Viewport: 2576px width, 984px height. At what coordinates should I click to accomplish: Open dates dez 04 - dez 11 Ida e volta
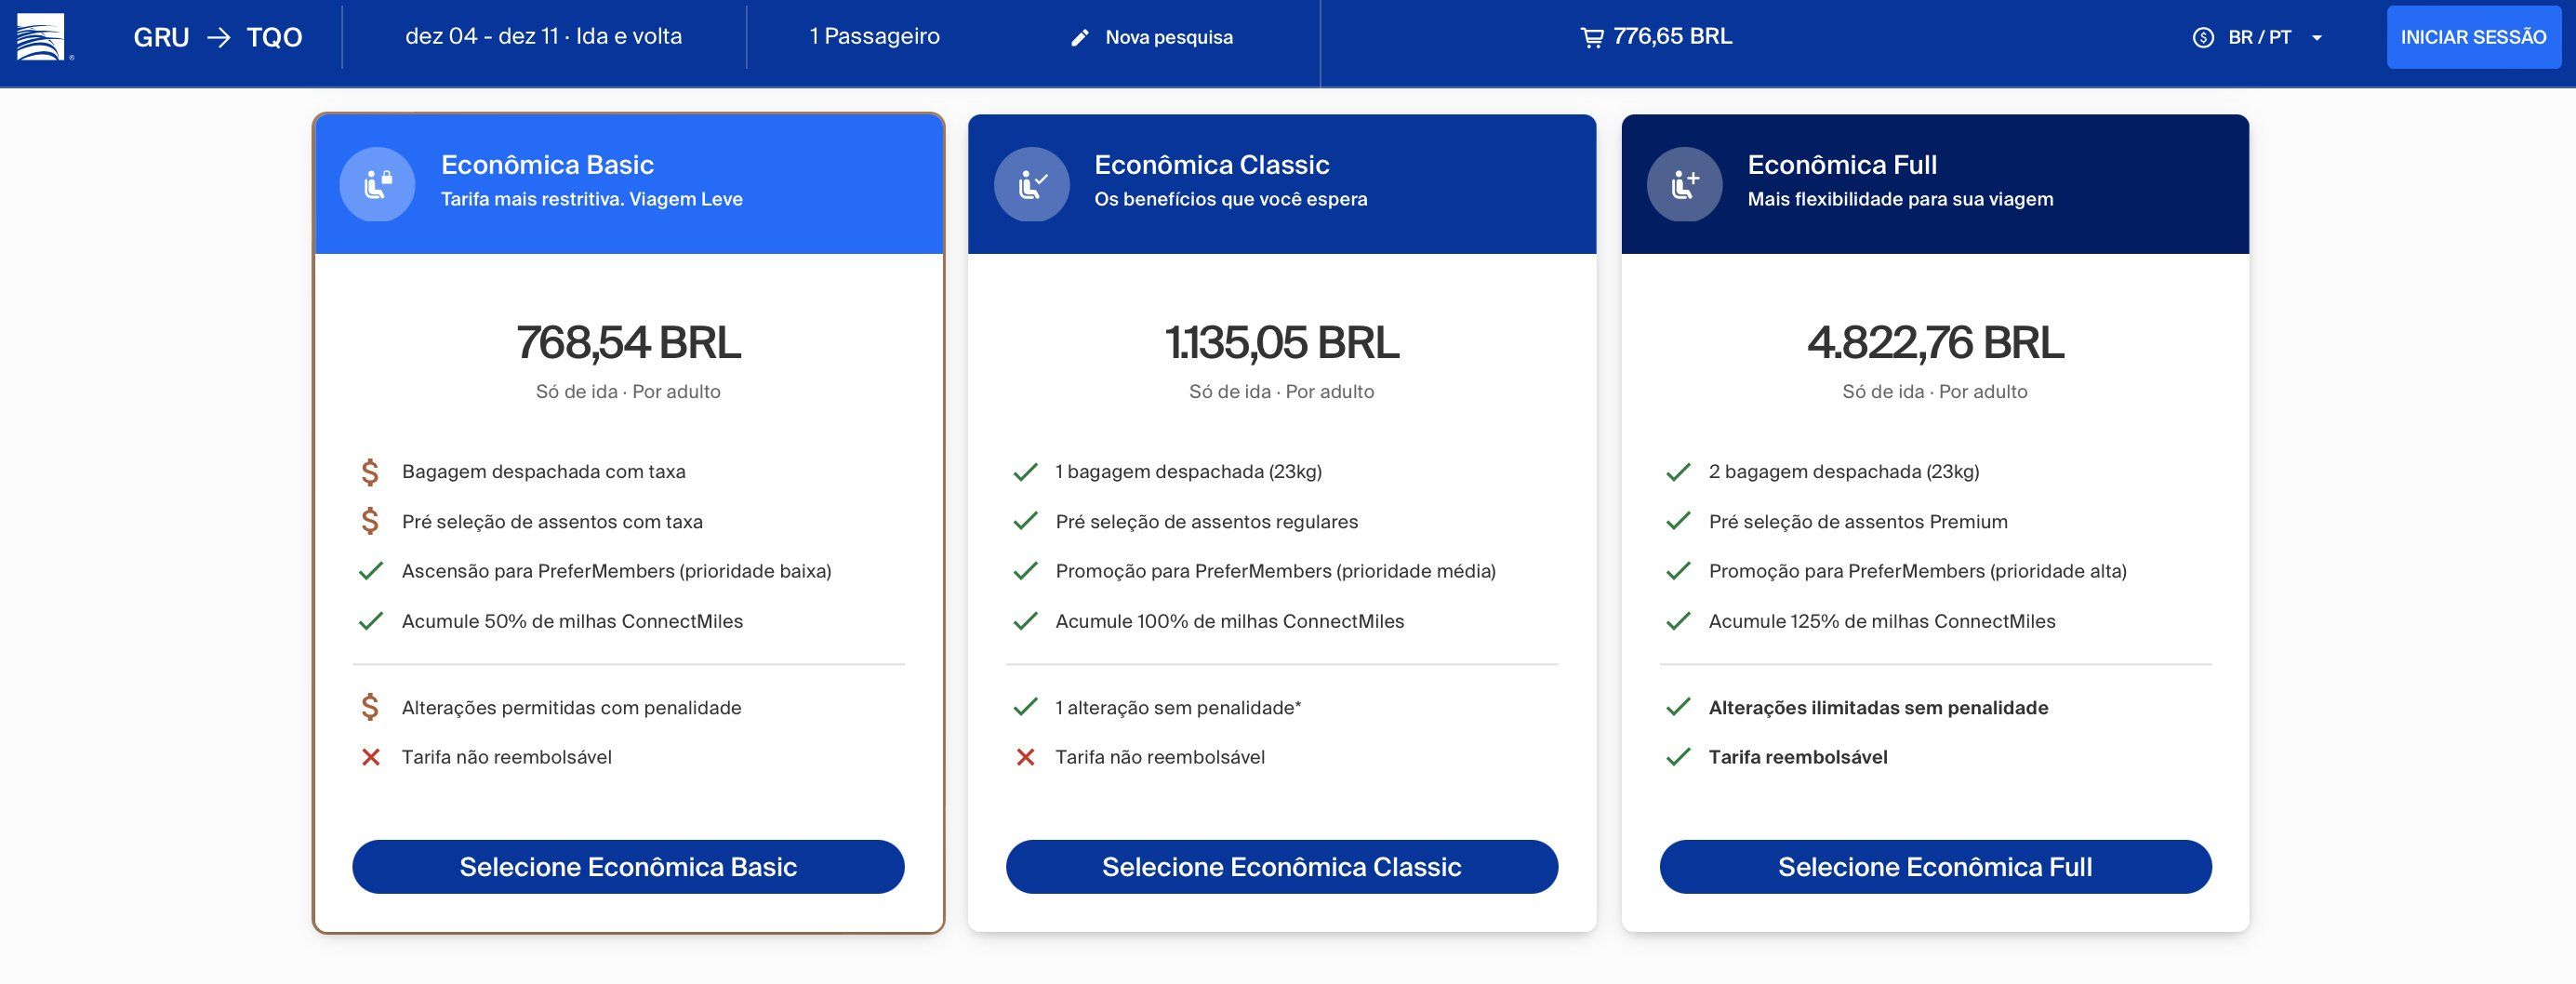(x=544, y=37)
